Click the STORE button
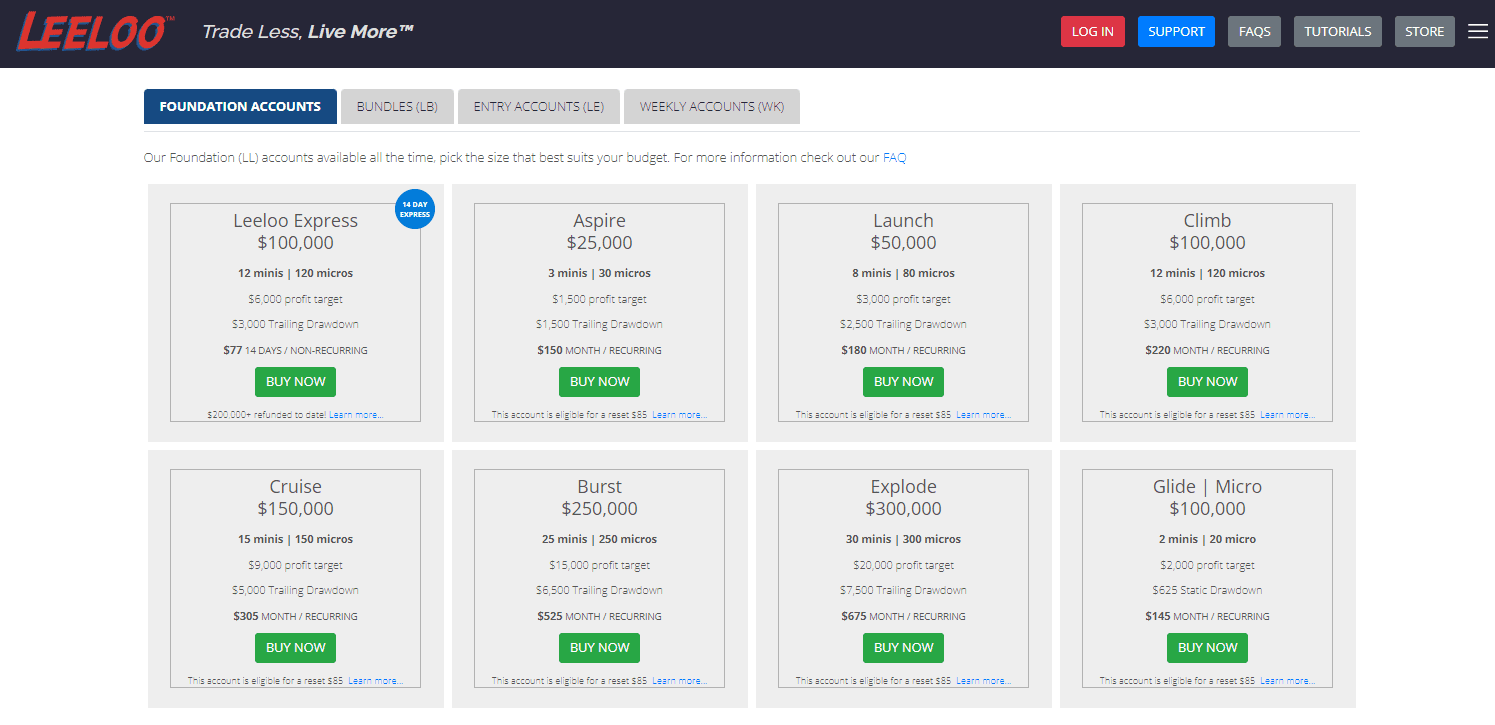This screenshot has width=1495, height=725. [1424, 31]
